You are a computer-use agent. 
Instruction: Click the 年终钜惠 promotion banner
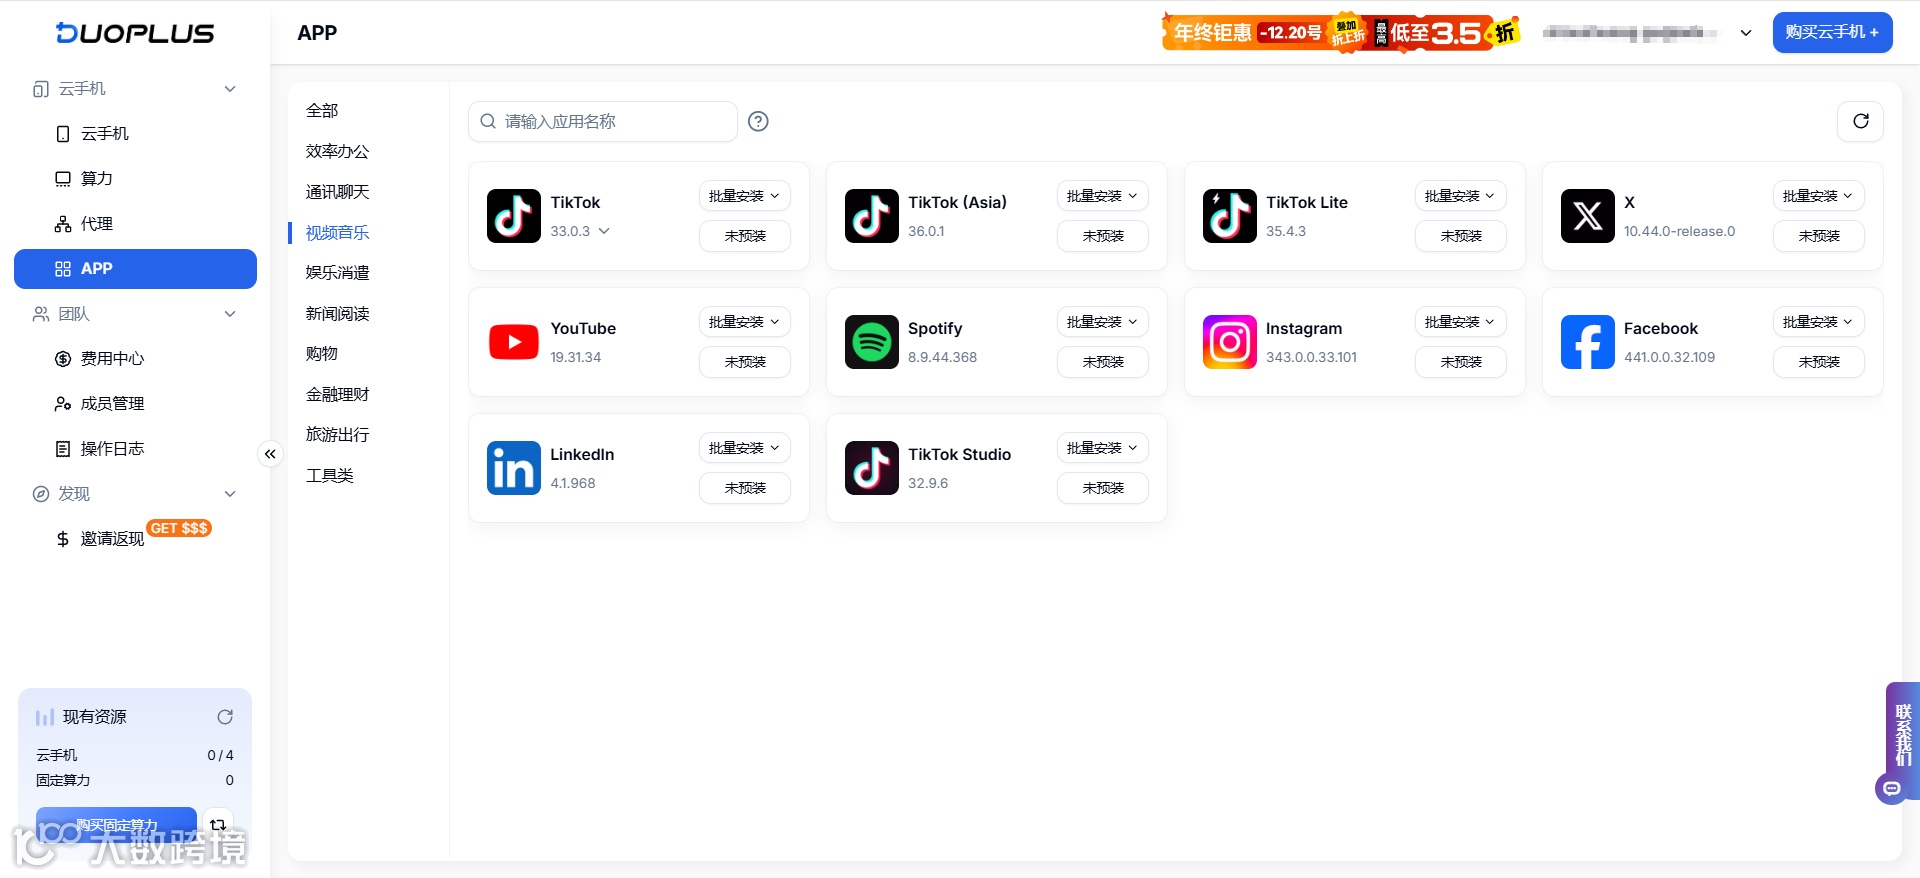1341,33
